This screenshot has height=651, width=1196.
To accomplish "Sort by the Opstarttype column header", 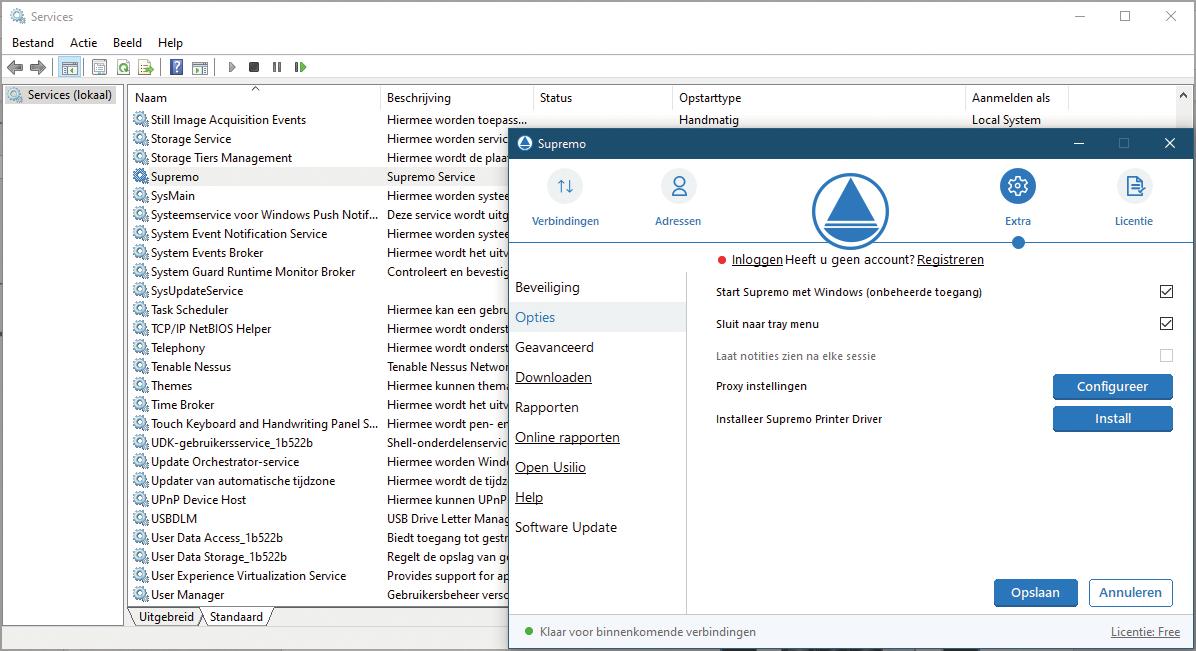I will pyautogui.click(x=818, y=98).
